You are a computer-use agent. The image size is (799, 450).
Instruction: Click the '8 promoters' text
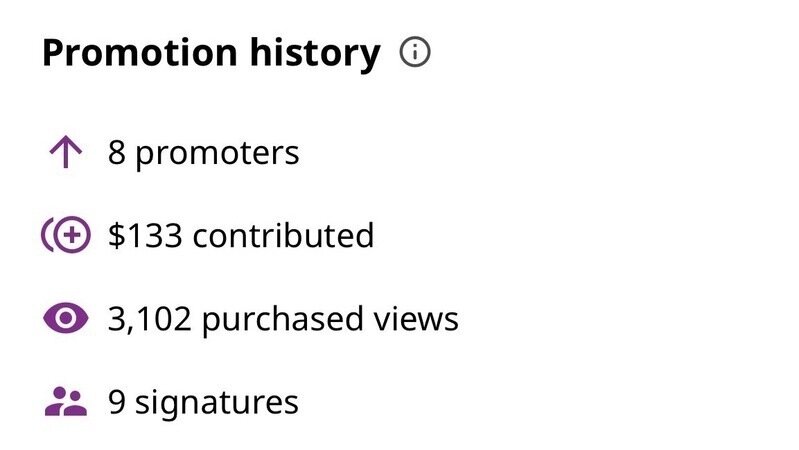pos(203,153)
